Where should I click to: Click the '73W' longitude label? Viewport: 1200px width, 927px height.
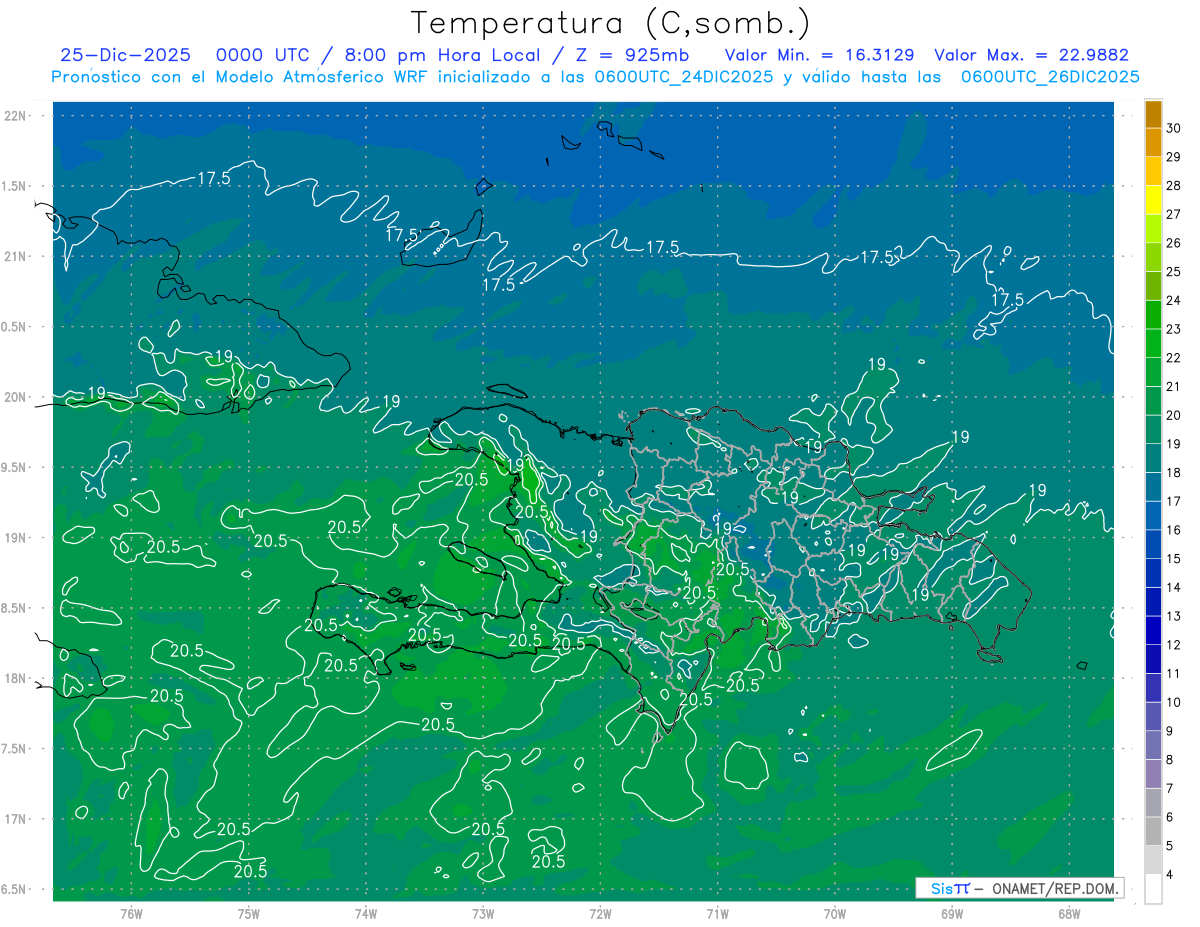click(483, 913)
